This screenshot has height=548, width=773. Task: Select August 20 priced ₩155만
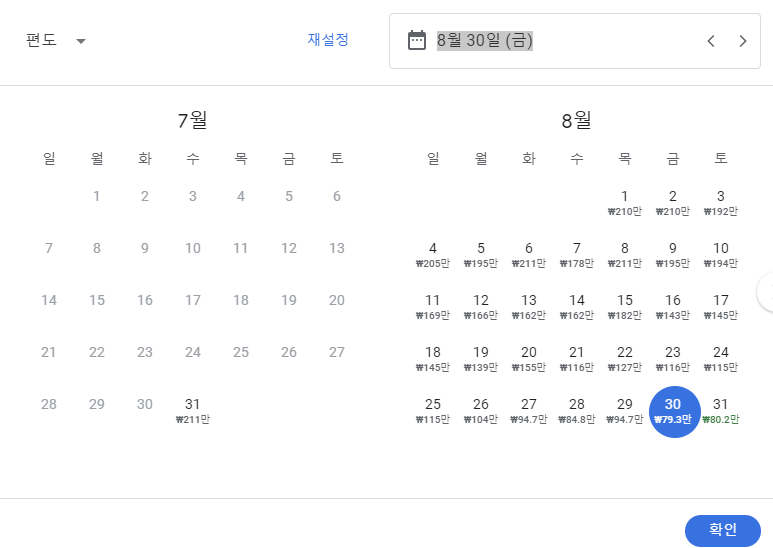coord(529,359)
